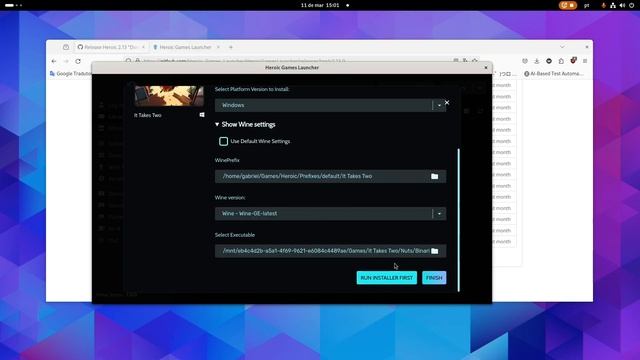Open the clock and calendar in top bar
The height and width of the screenshot is (360, 640).
tap(320, 5)
